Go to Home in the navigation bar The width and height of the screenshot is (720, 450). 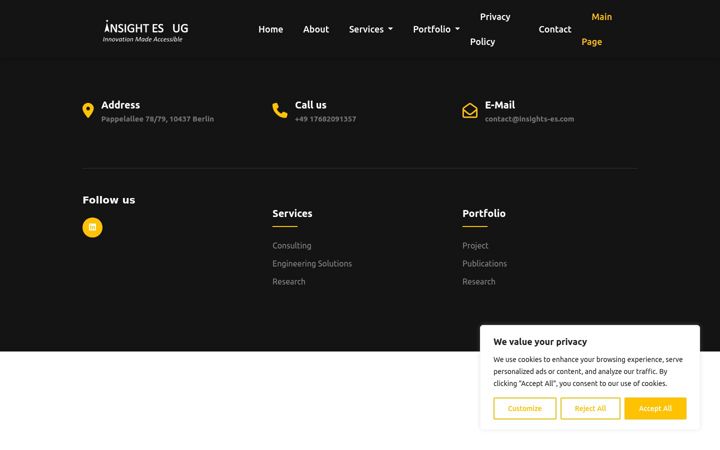coord(270,29)
